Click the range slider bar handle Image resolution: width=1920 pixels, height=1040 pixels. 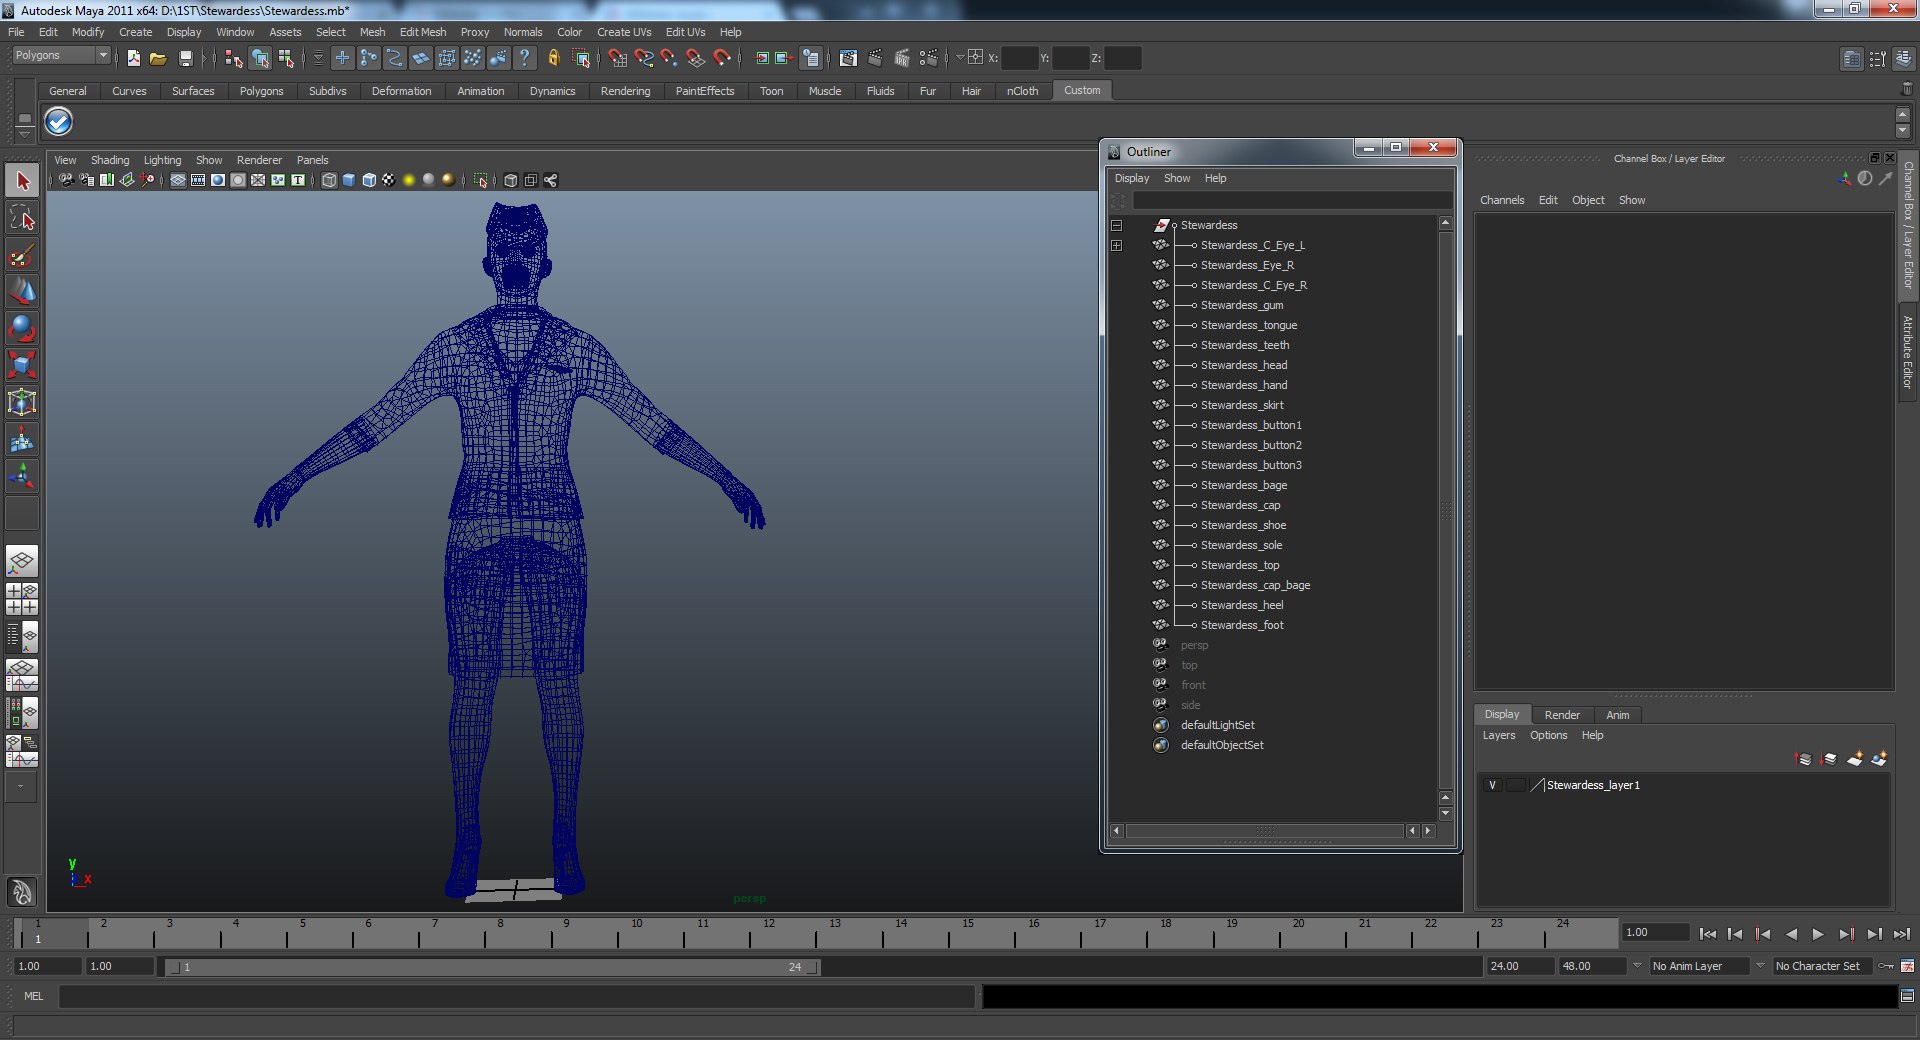[x=491, y=967]
